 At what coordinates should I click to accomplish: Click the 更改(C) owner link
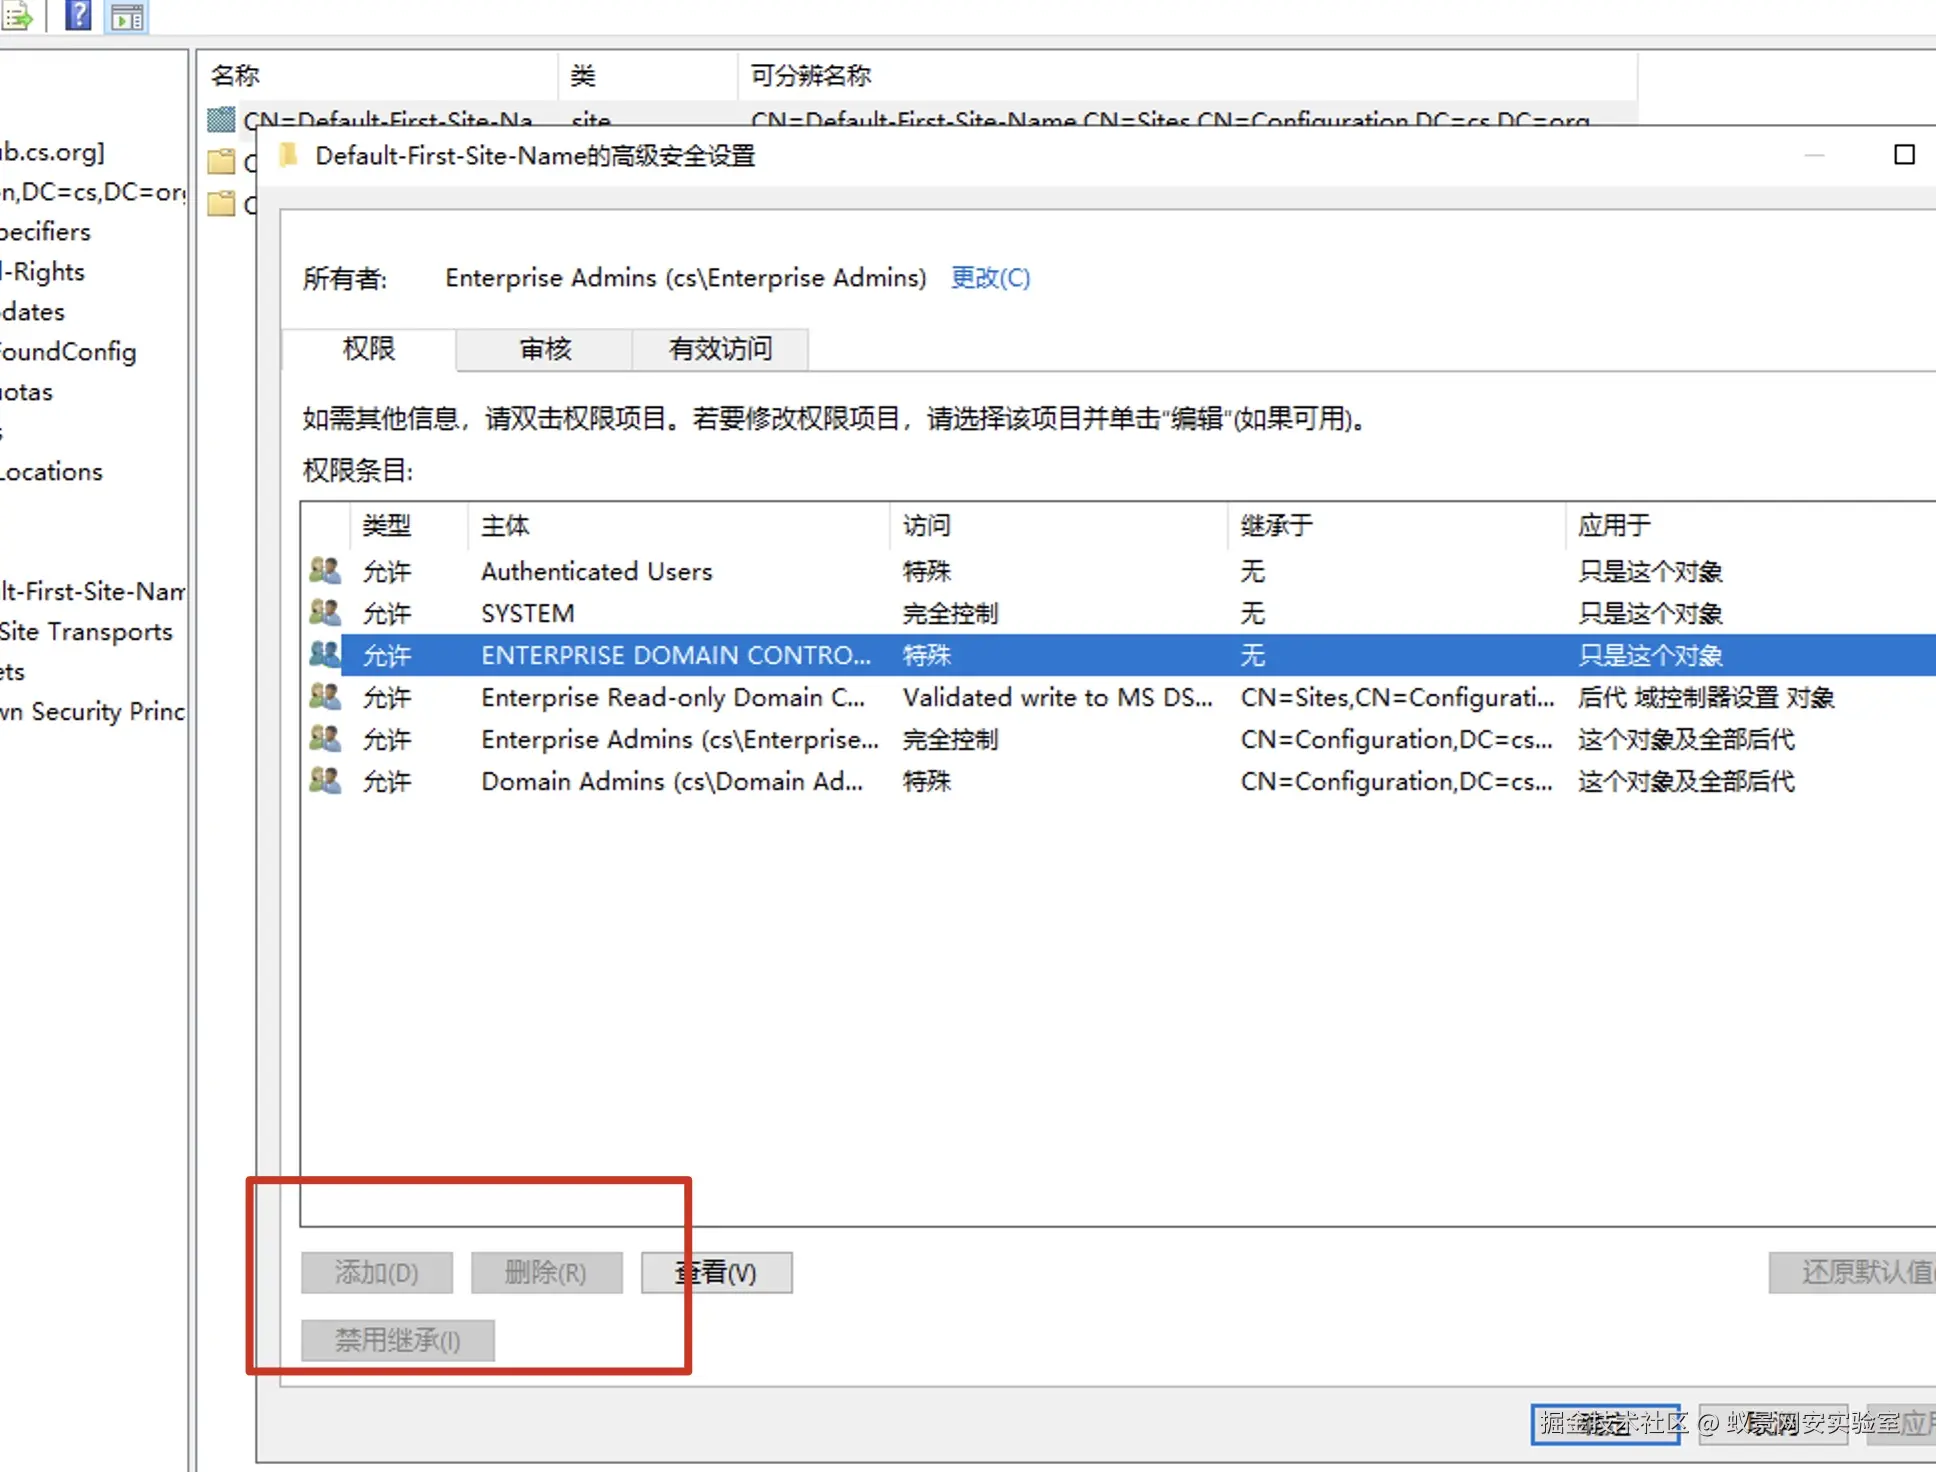[x=989, y=278]
